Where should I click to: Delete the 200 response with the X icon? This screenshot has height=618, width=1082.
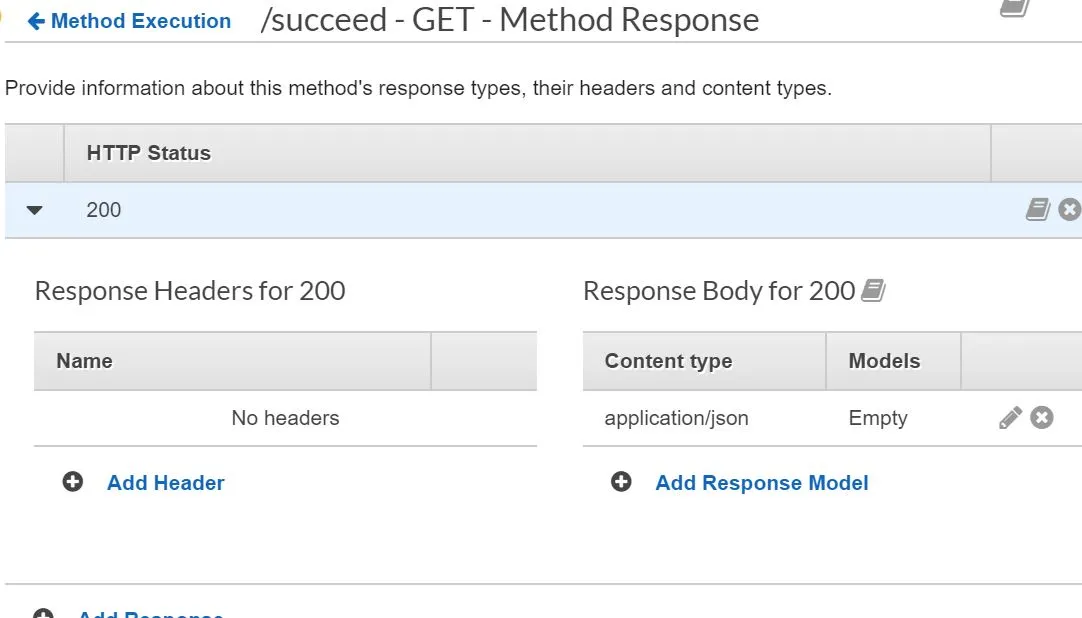click(1070, 209)
